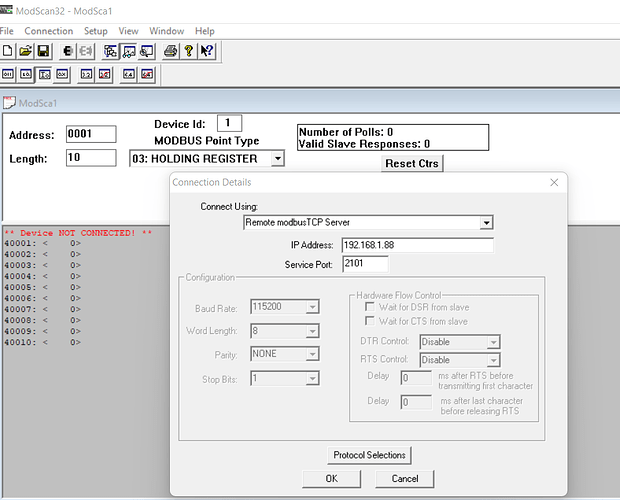The image size is (620, 500).
Task: Click the Reset Ctrs button
Action: 412,164
